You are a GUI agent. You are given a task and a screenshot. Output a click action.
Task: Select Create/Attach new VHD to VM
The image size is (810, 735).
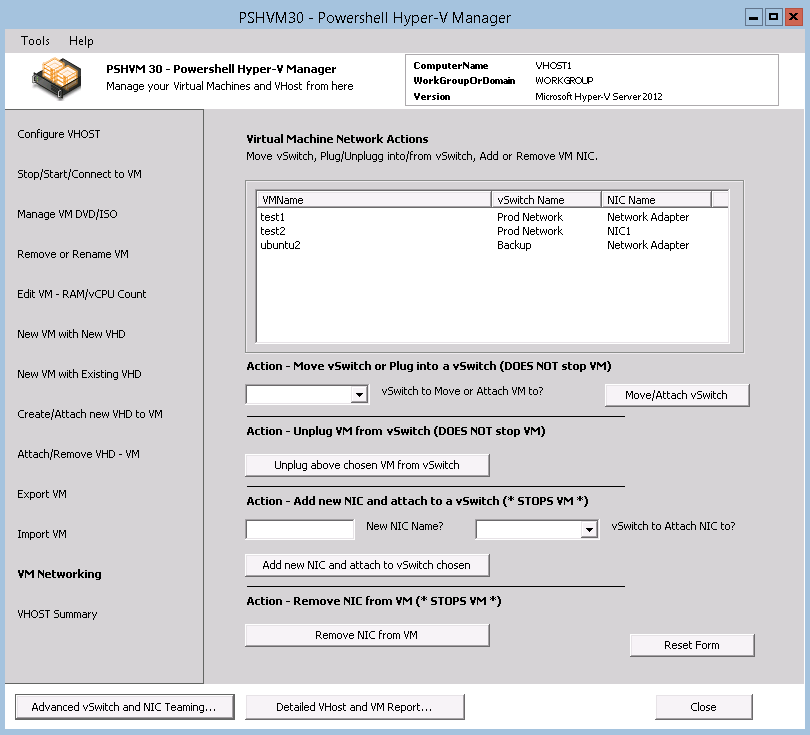90,414
